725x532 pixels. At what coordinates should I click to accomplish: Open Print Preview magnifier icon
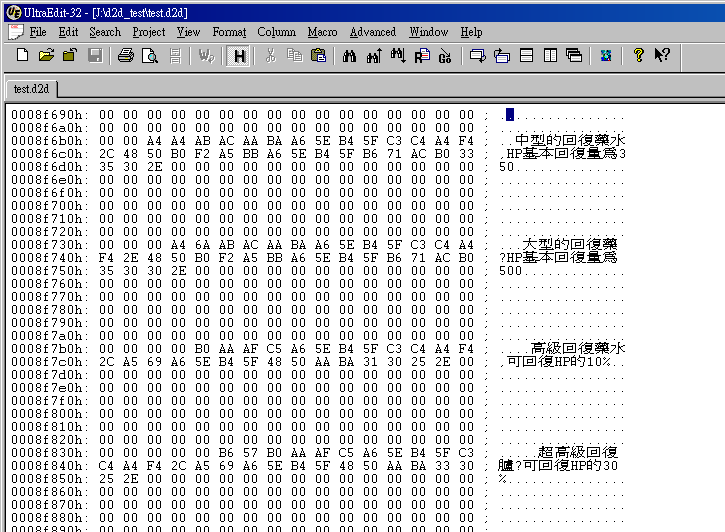(x=150, y=55)
